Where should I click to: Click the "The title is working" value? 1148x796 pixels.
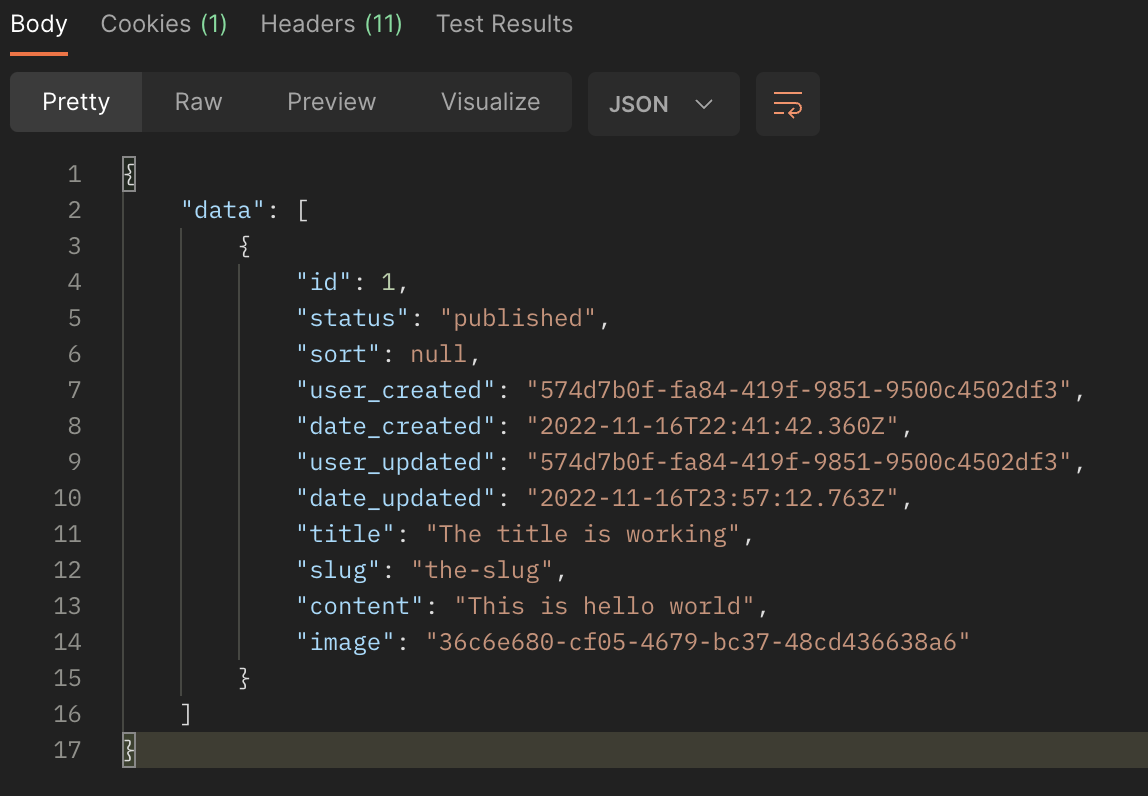[583, 534]
